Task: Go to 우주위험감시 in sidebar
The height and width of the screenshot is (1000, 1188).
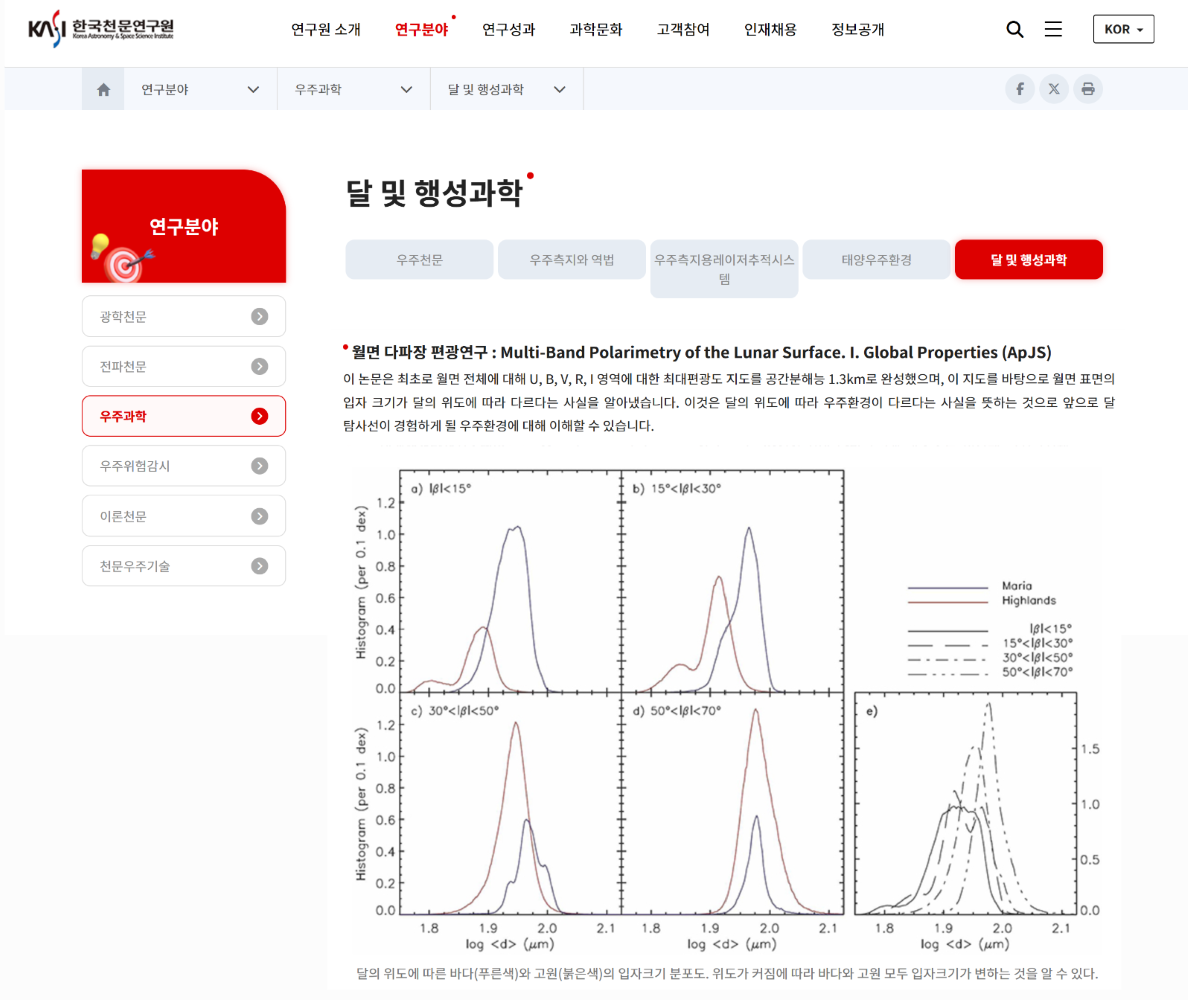Action: point(184,466)
